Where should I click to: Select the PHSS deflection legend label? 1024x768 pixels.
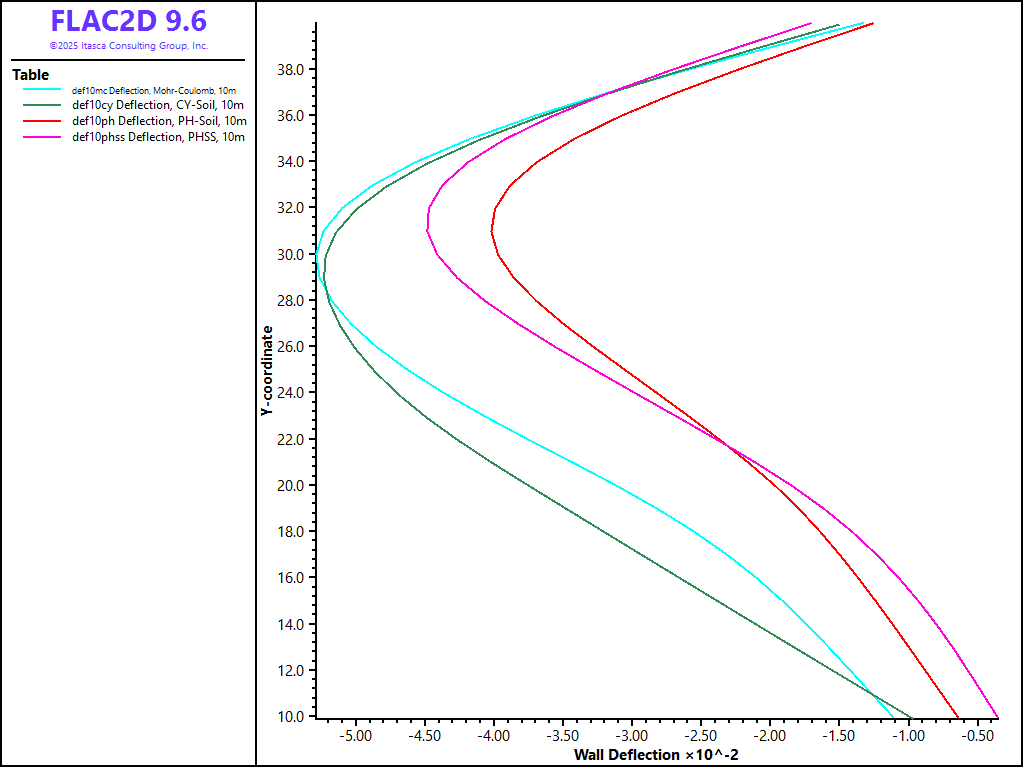[158, 137]
